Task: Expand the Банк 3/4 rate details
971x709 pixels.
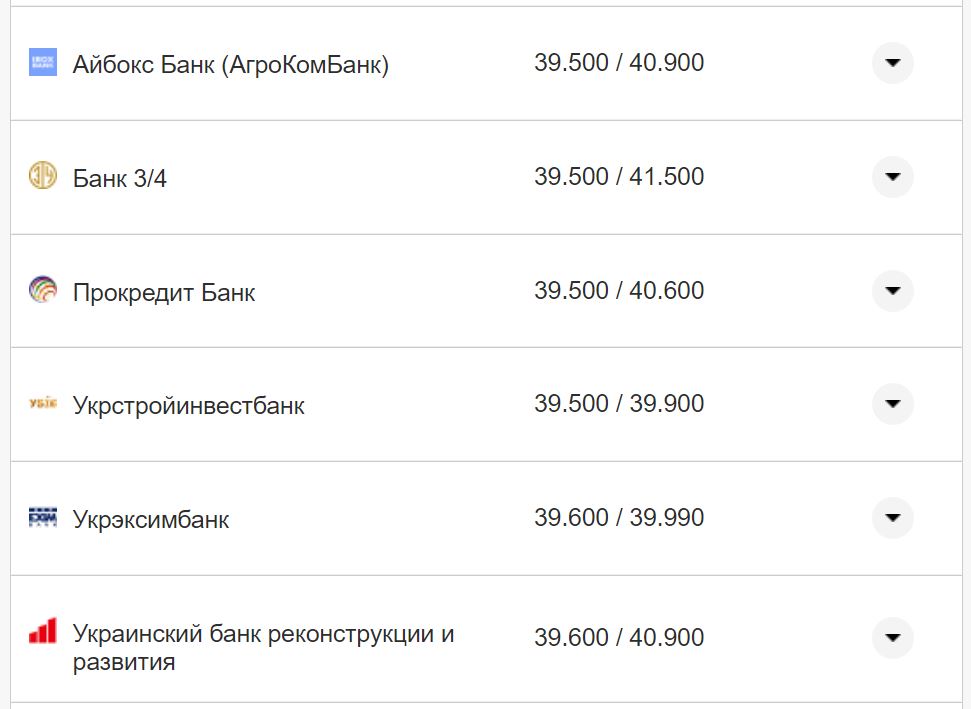Action: click(x=891, y=176)
